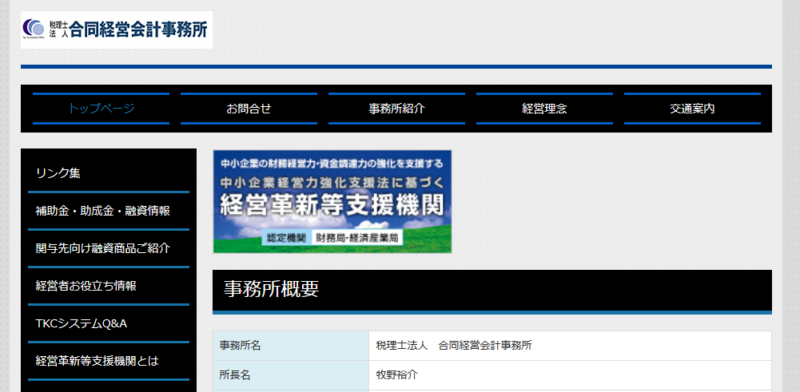This screenshot has height=392, width=800.
Task: Click the 事務所概要 section heading
Action: coord(492,289)
